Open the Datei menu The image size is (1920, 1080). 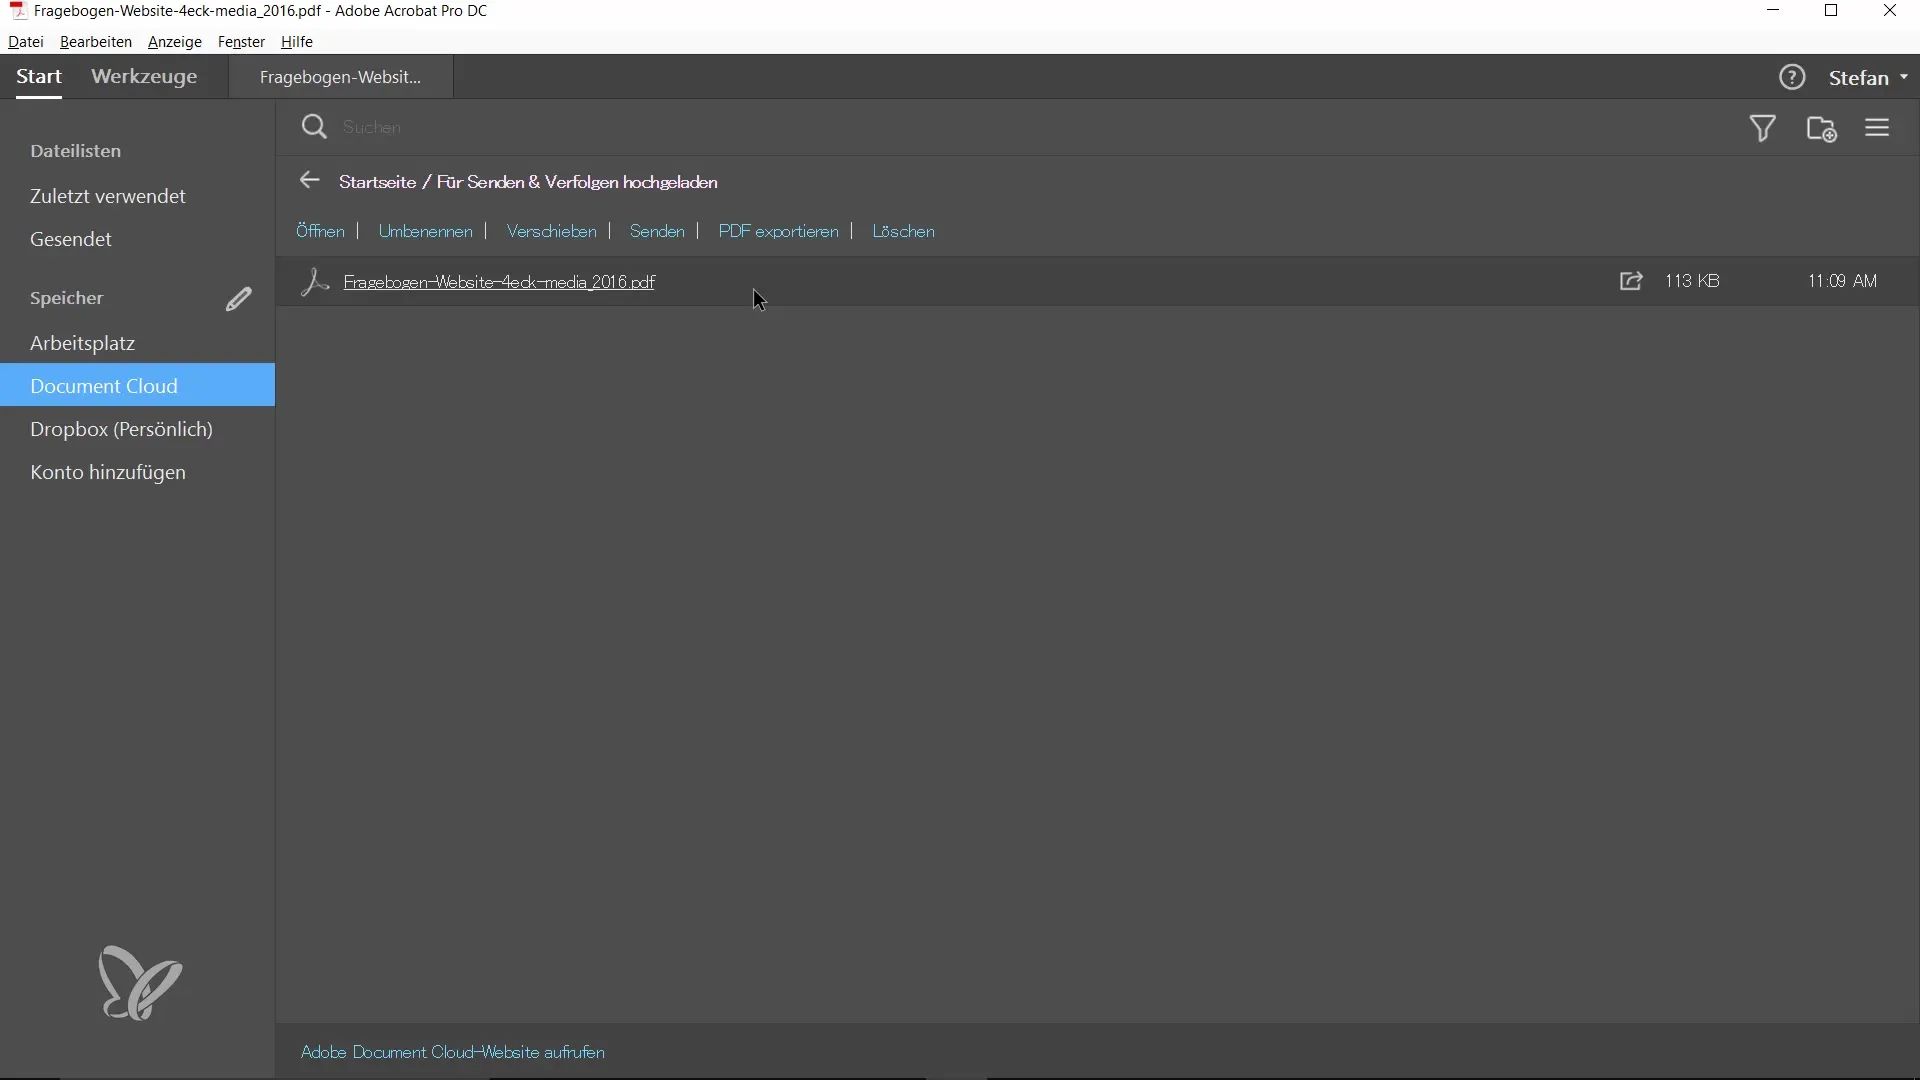[x=25, y=42]
